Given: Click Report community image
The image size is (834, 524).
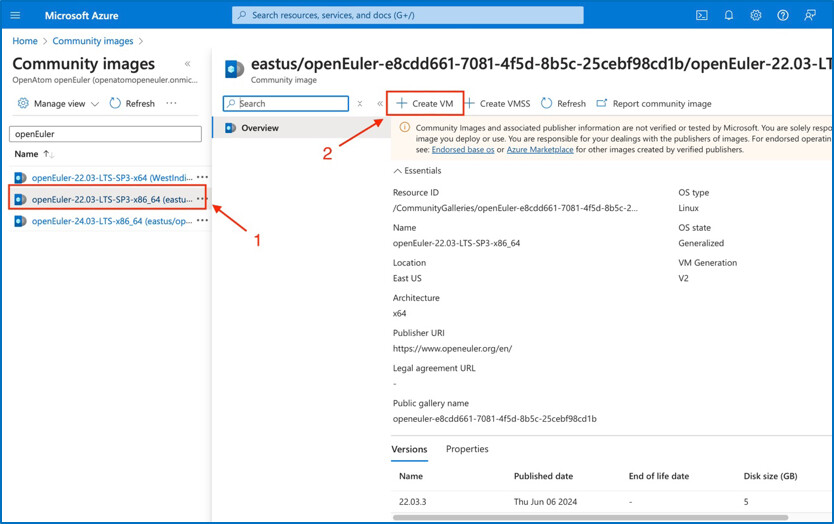Looking at the screenshot, I should tap(654, 103).
